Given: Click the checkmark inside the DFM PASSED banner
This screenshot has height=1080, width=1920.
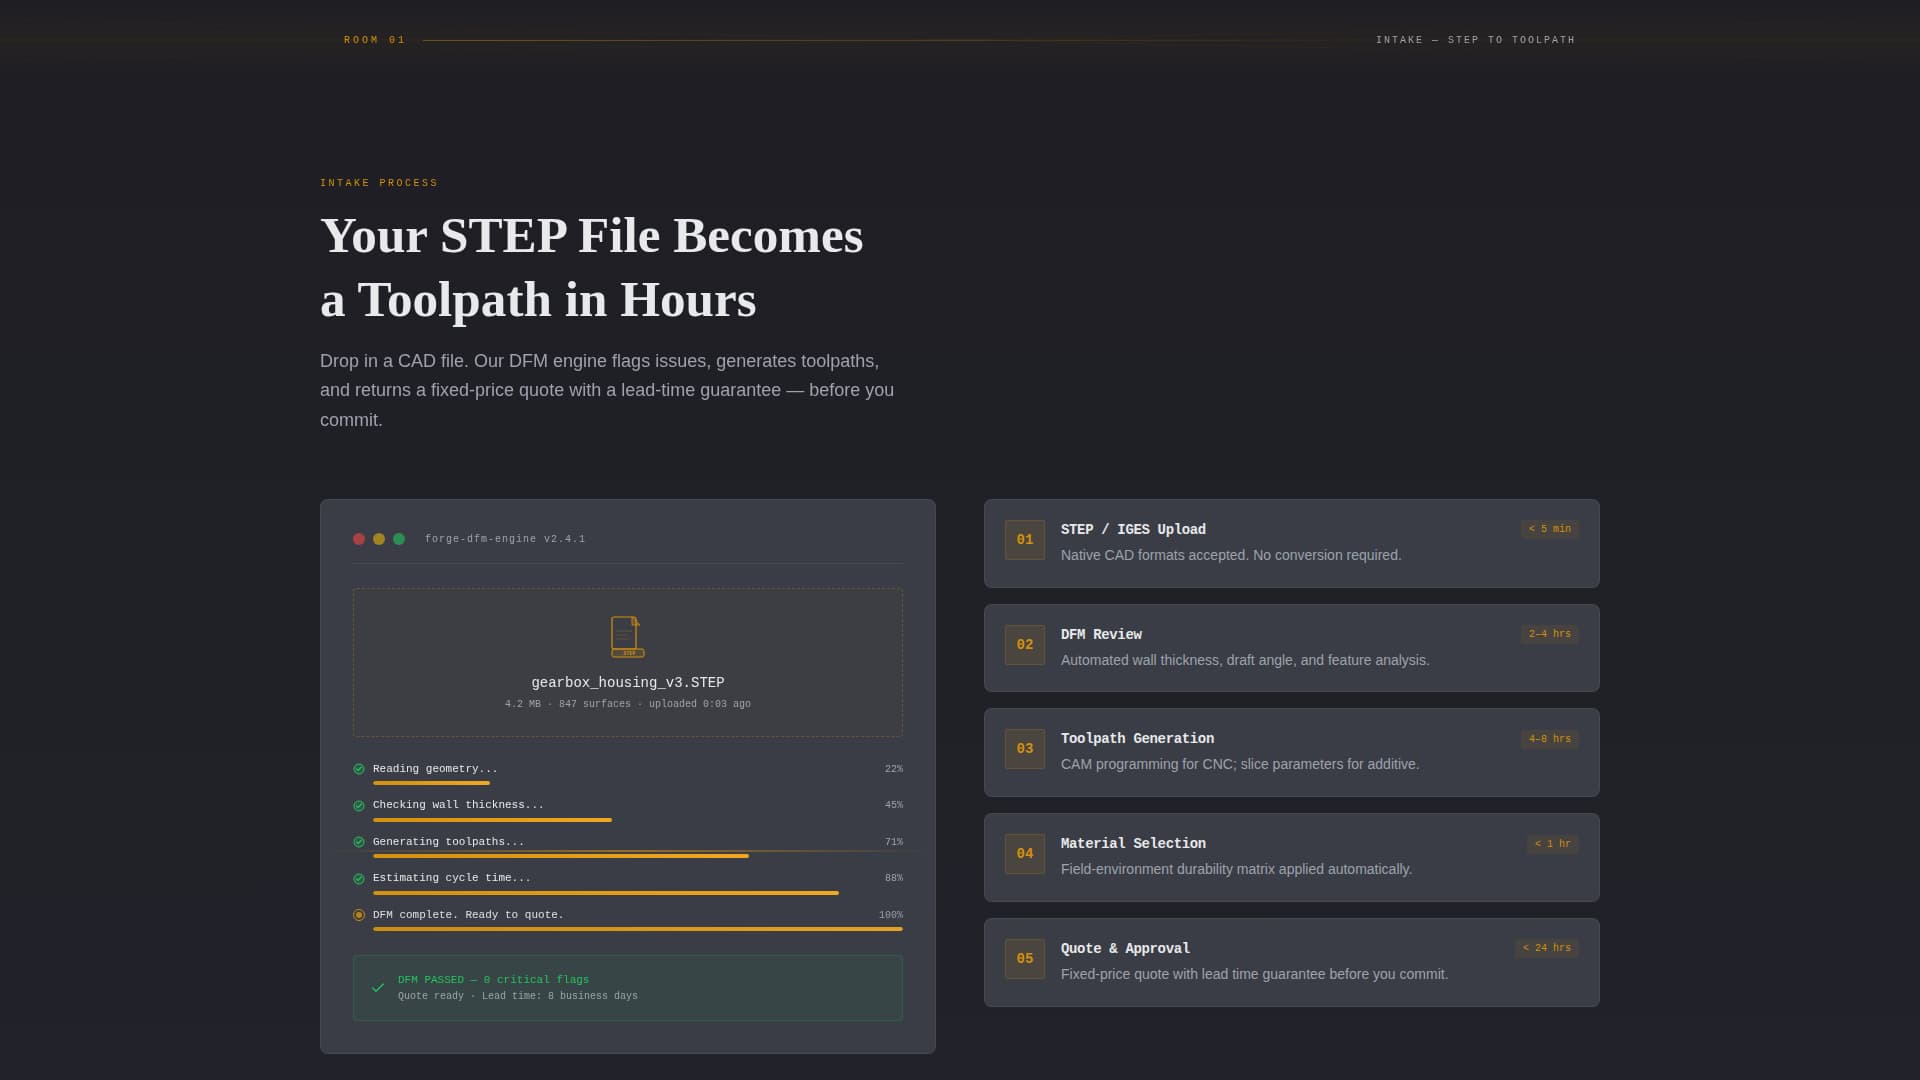Looking at the screenshot, I should click(x=378, y=987).
